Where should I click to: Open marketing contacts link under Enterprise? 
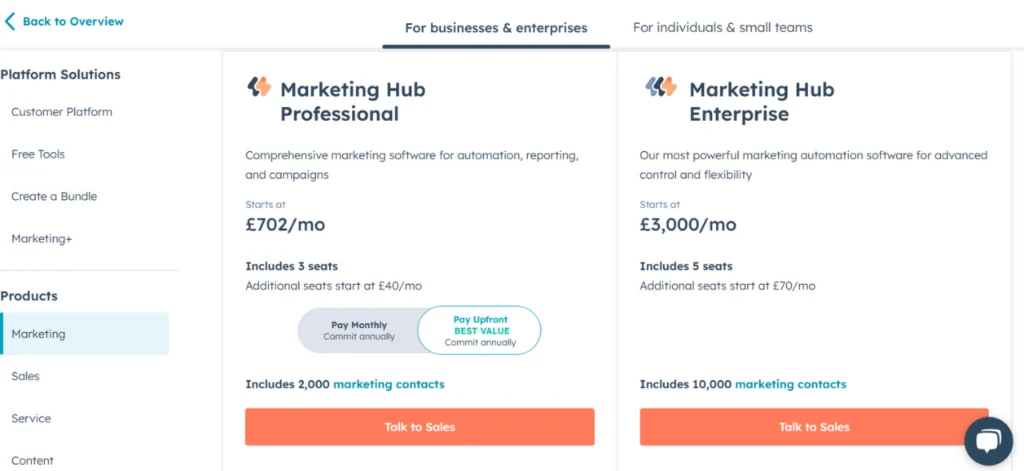(790, 384)
